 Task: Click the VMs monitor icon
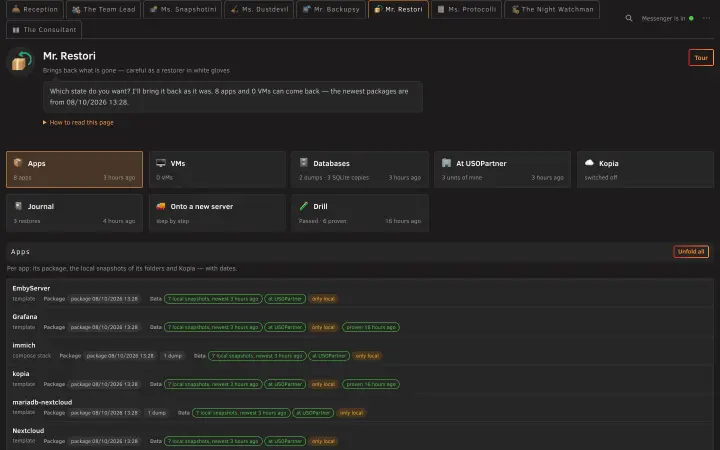coord(161,163)
